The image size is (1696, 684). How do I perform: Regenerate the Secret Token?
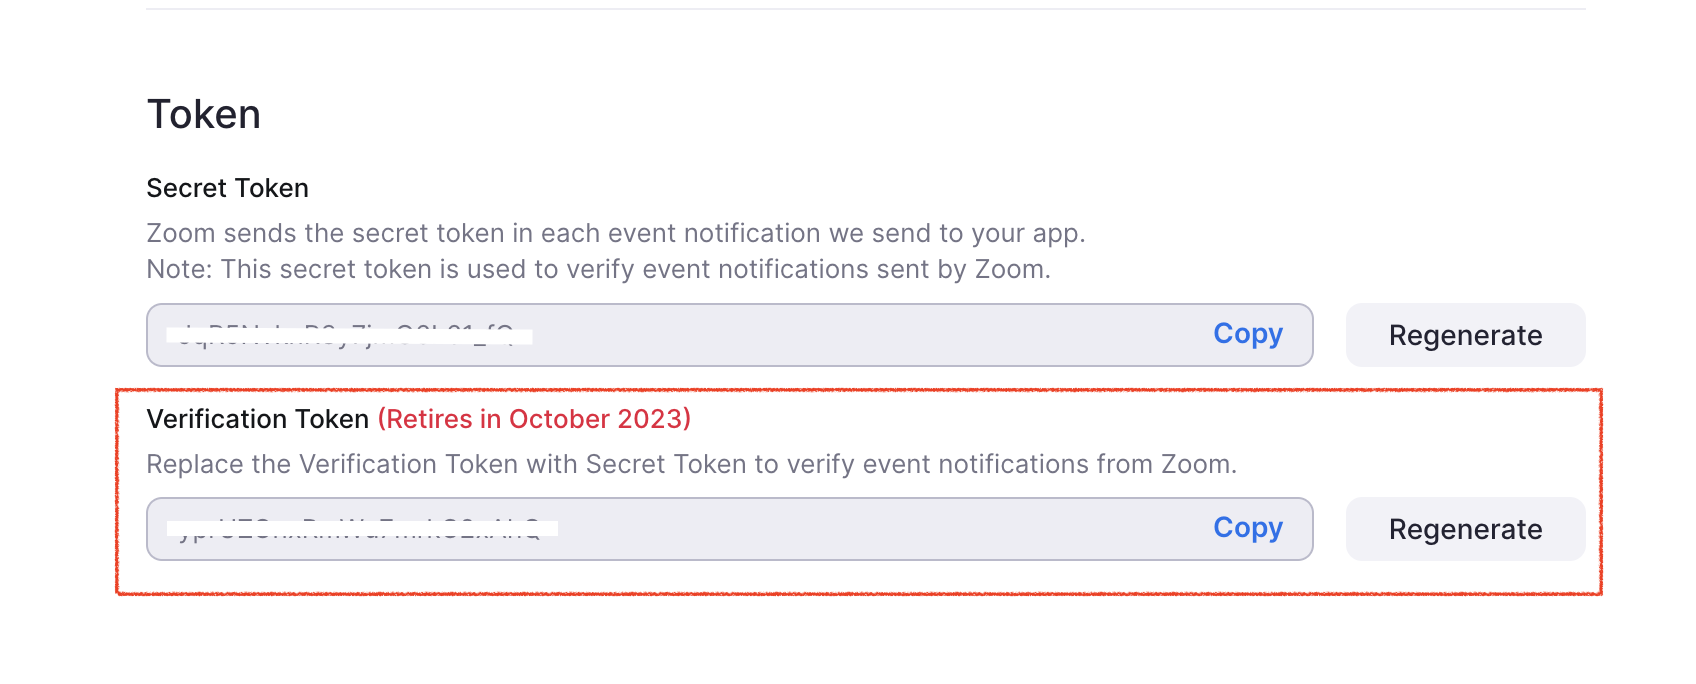pos(1465,335)
